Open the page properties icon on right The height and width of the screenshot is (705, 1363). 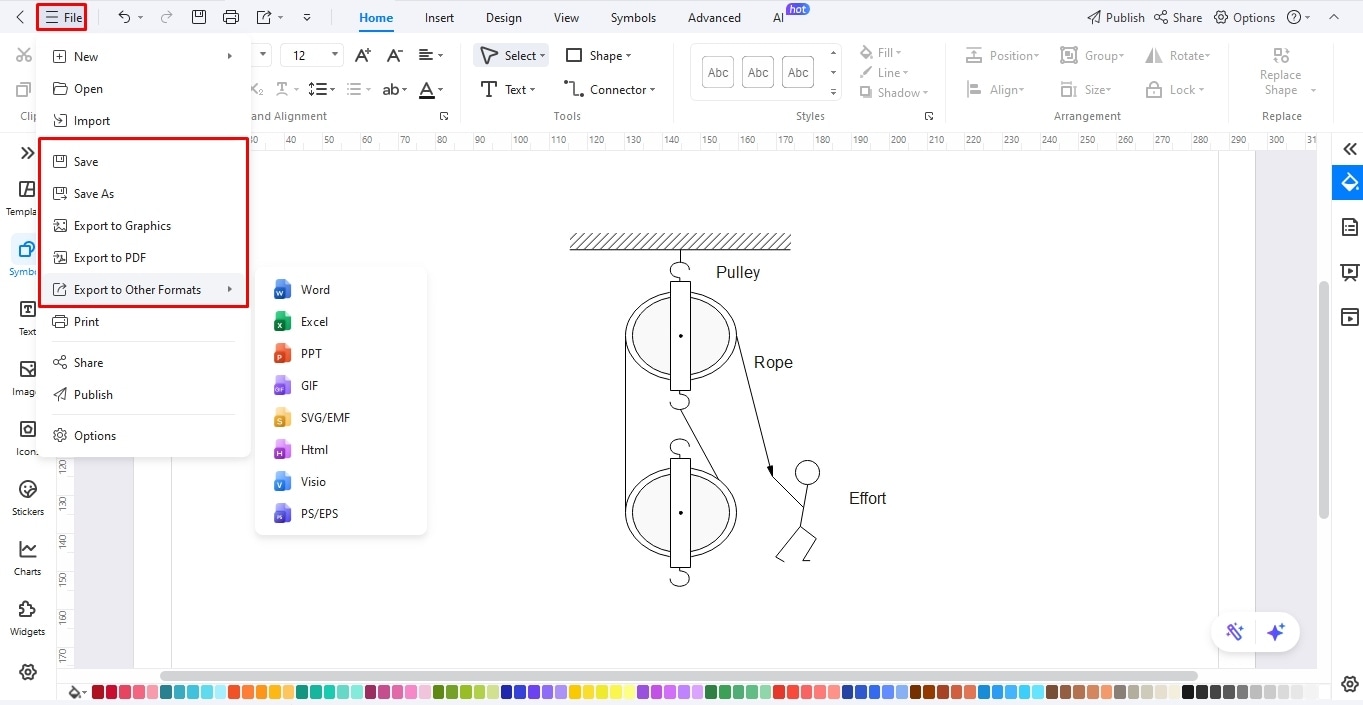coord(1349,228)
